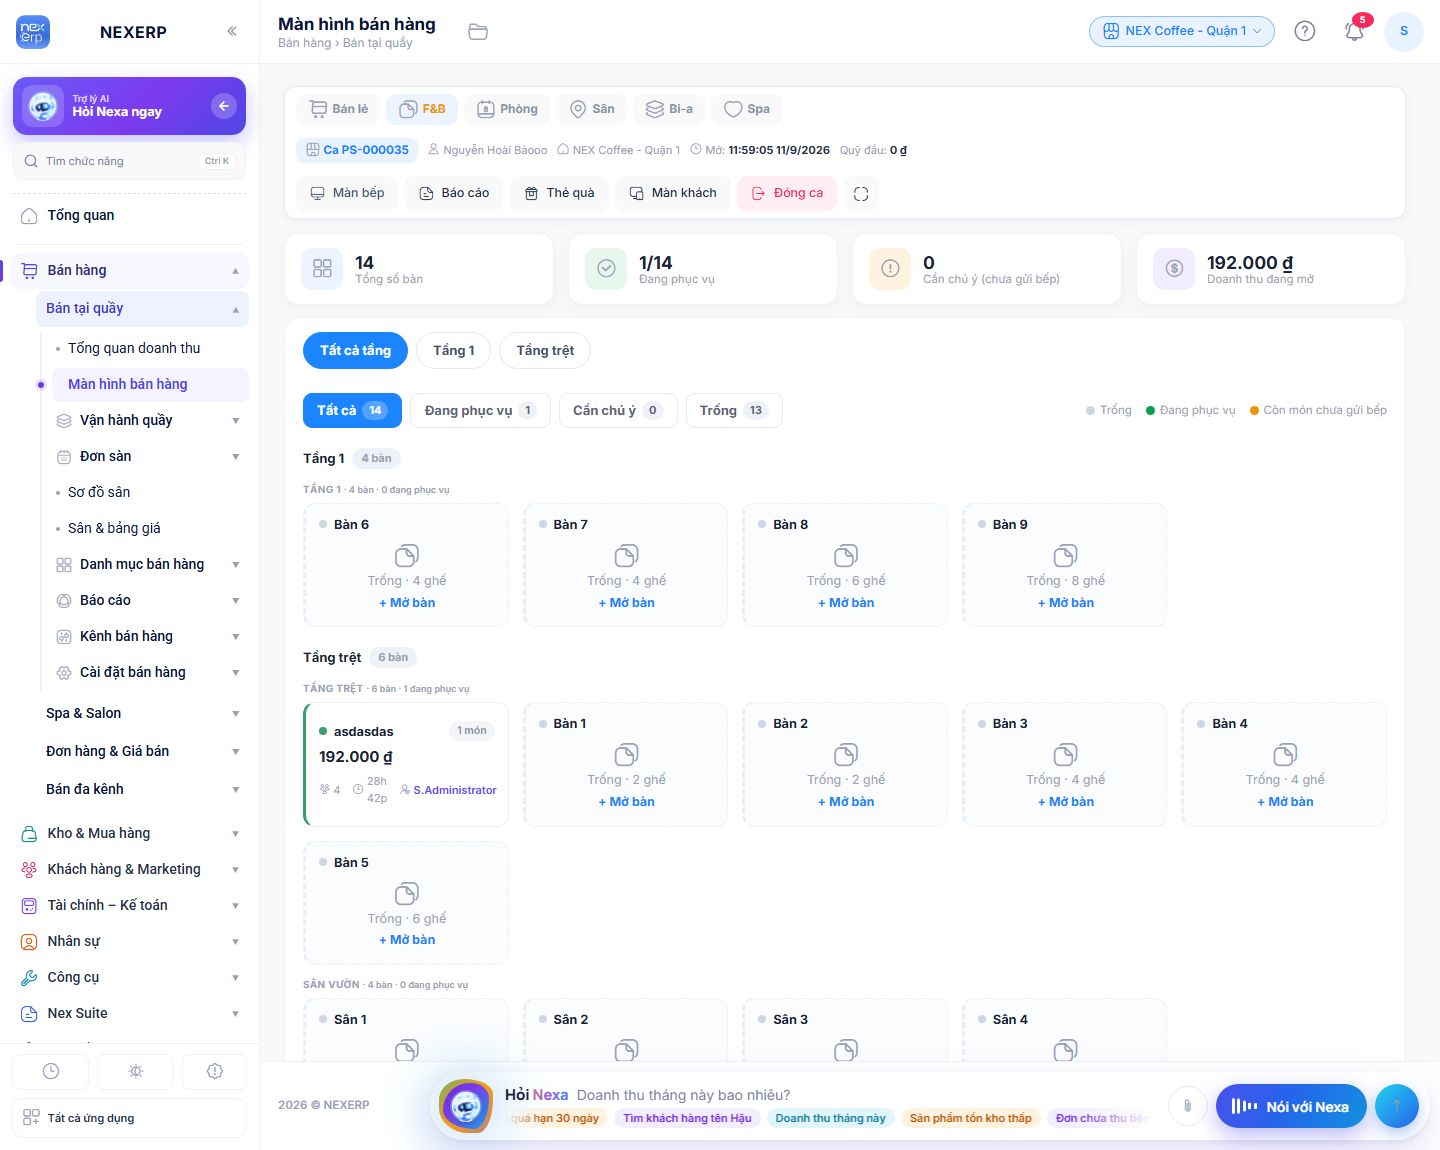Click the Nexa robot avatar in chat bar

[x=466, y=1106]
